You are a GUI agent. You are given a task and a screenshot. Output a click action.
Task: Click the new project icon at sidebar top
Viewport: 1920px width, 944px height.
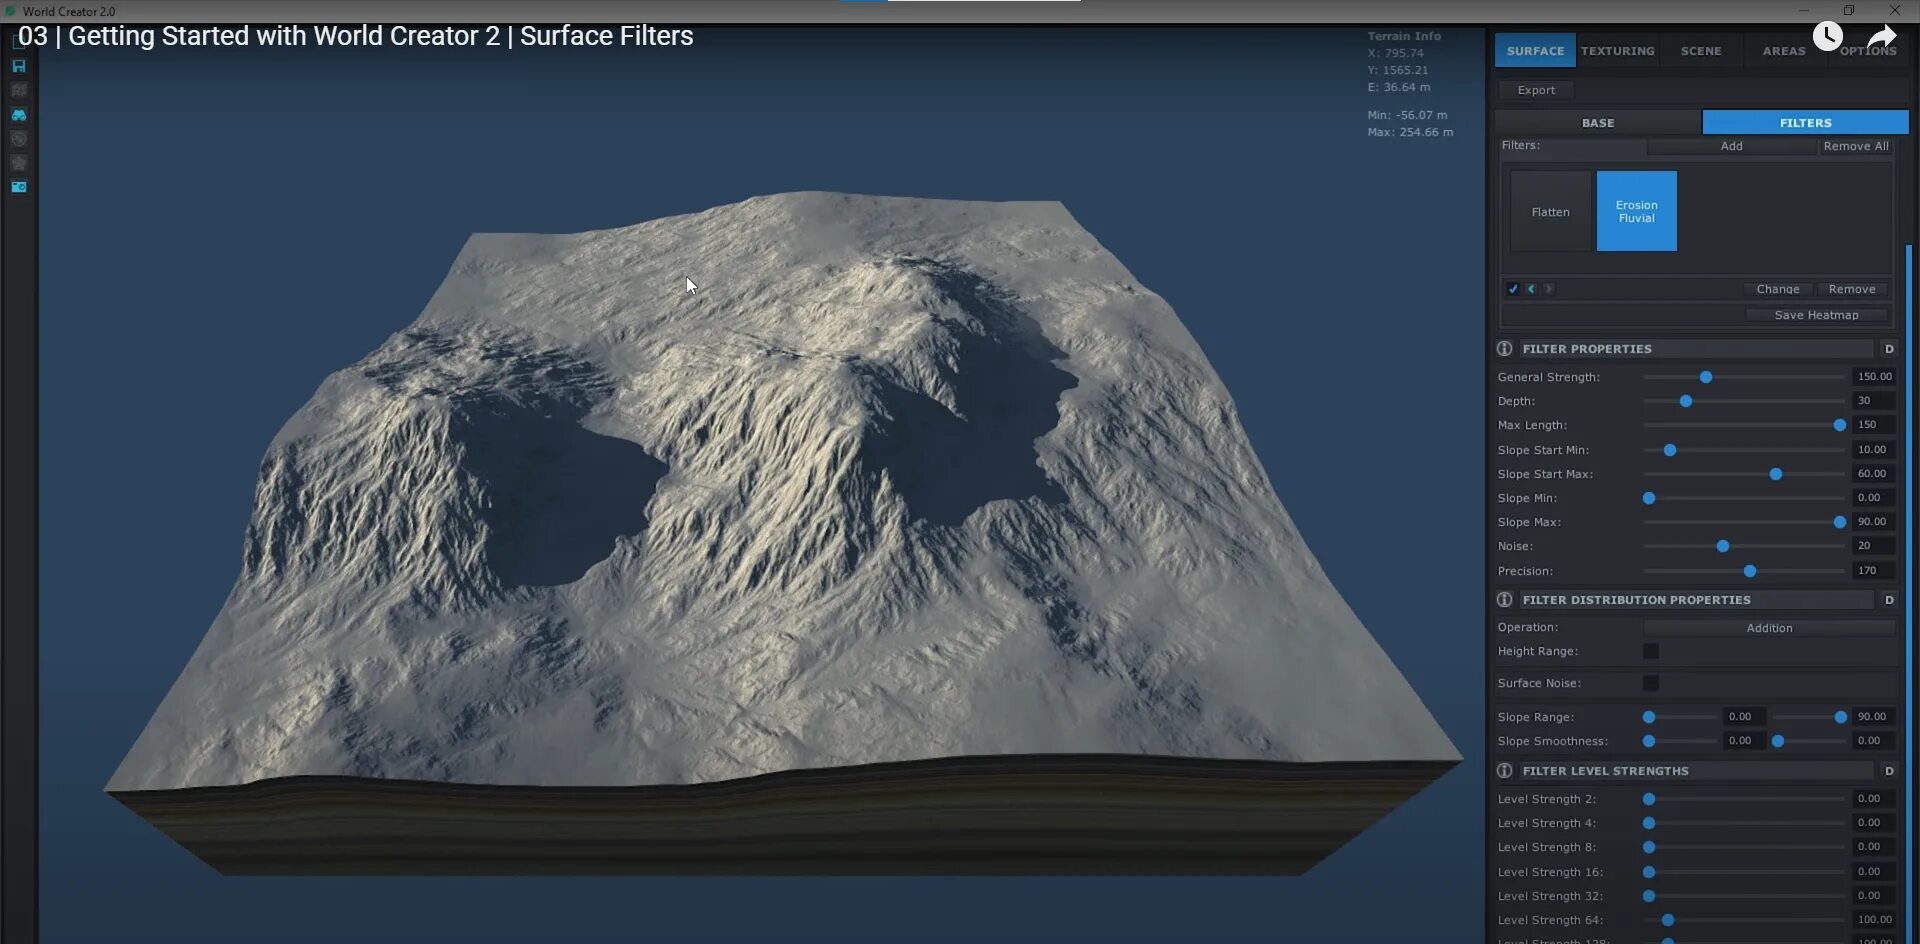(x=19, y=41)
